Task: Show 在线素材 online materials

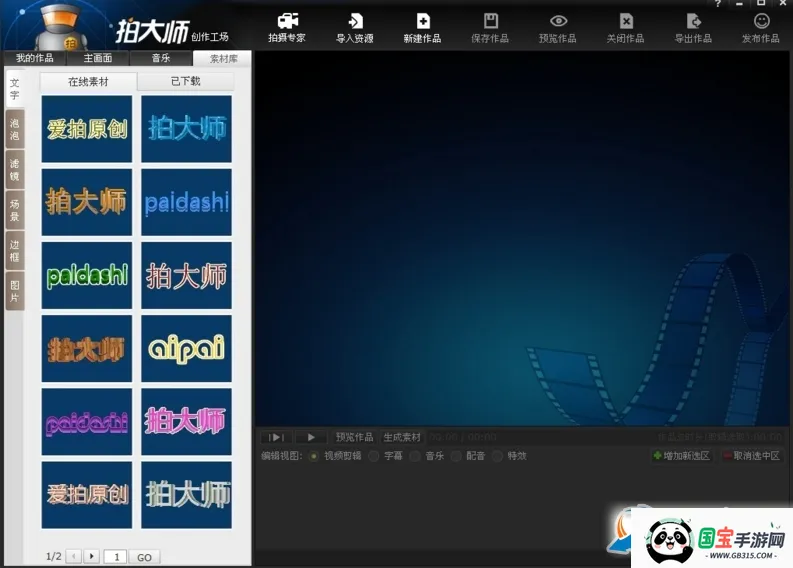Action: pyautogui.click(x=89, y=81)
